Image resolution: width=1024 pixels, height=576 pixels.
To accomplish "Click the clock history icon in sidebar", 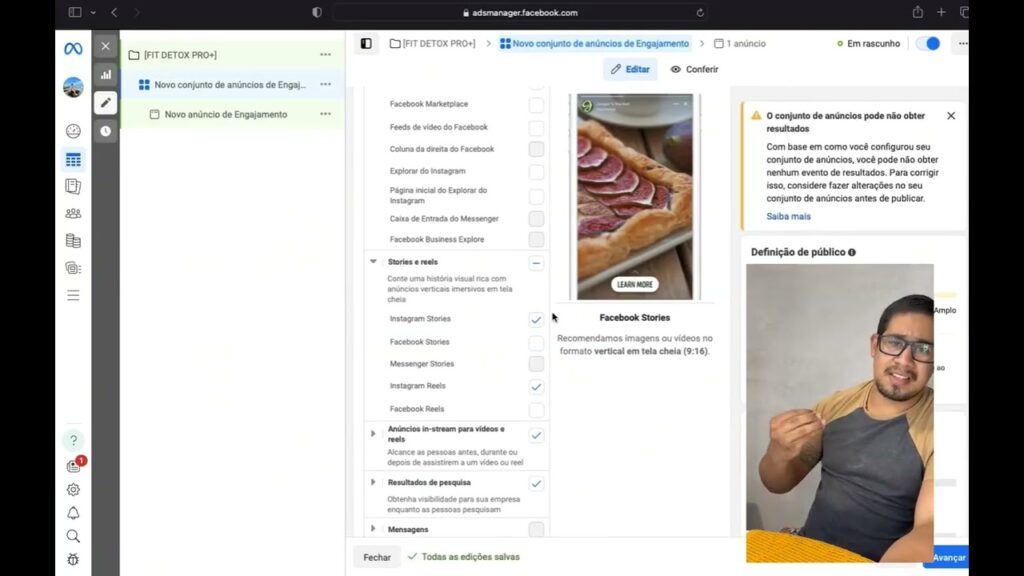I will [105, 131].
